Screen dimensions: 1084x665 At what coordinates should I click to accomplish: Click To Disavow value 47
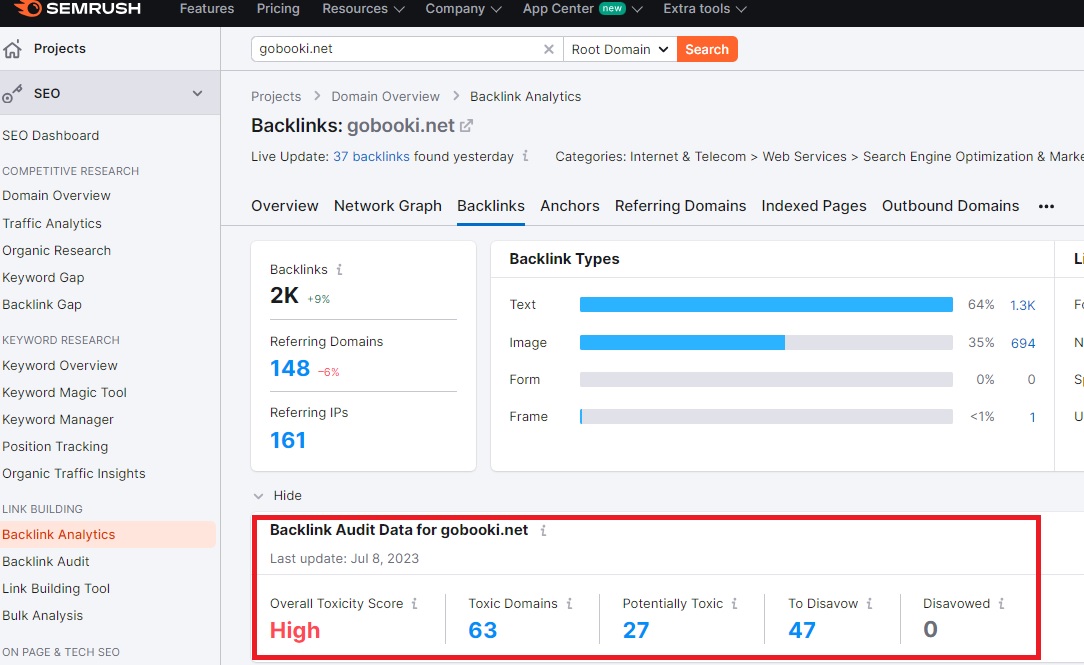point(802,630)
